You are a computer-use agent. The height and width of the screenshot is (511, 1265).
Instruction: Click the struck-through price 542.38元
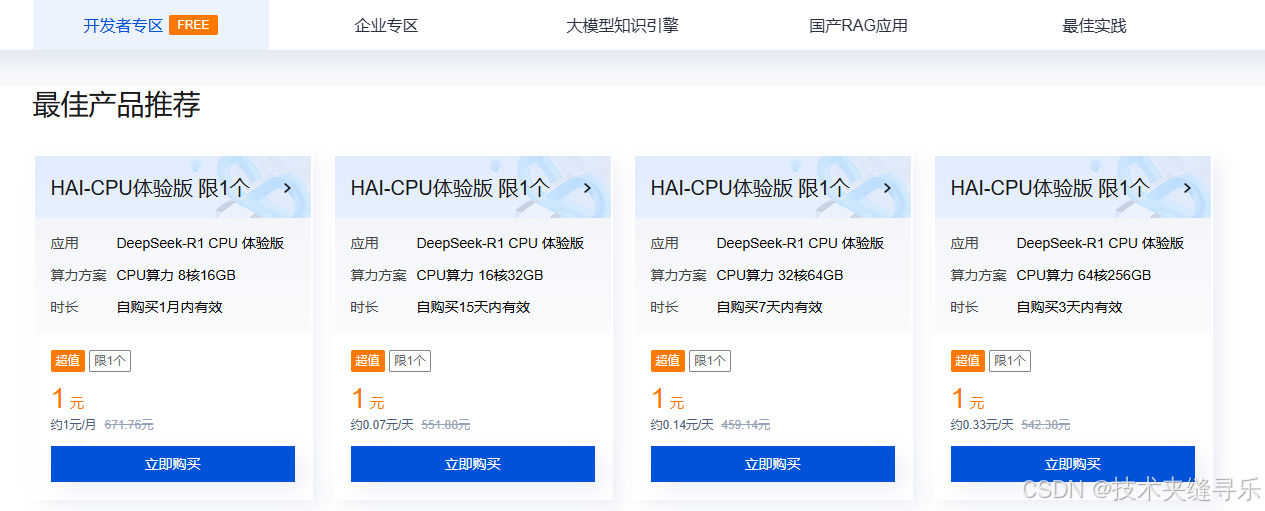tap(1046, 425)
